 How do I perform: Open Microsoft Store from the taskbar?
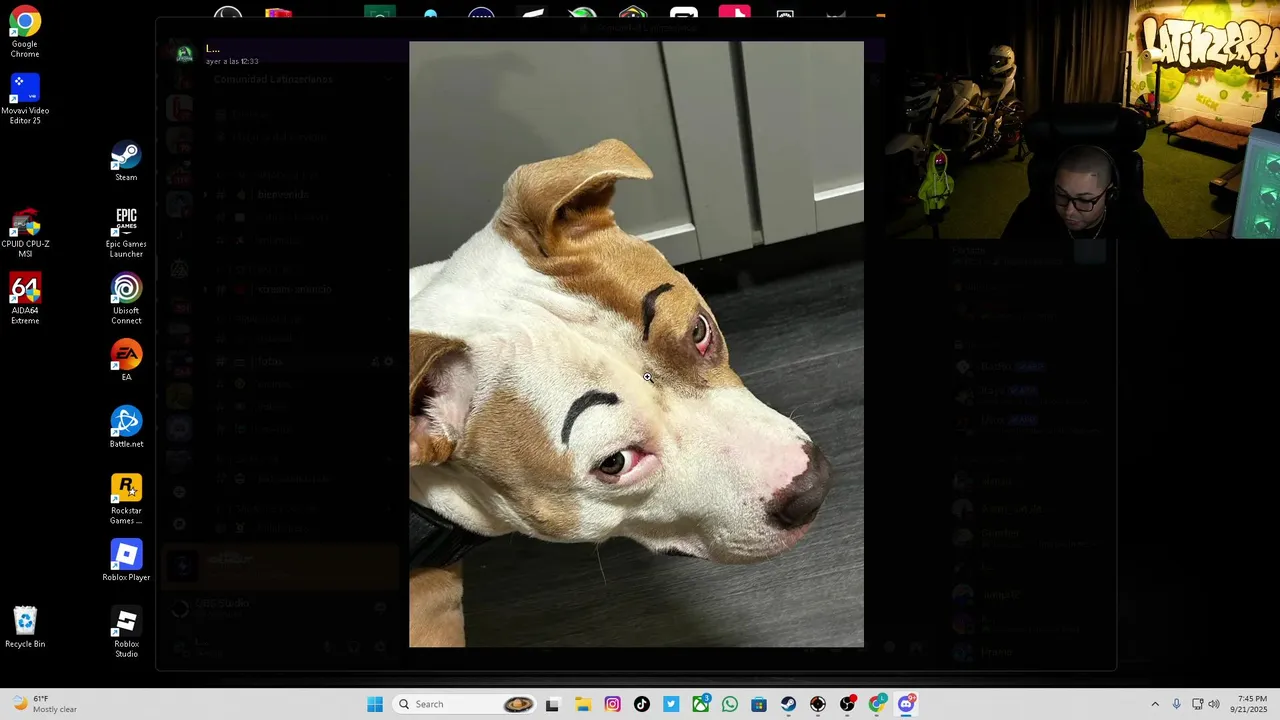click(759, 704)
